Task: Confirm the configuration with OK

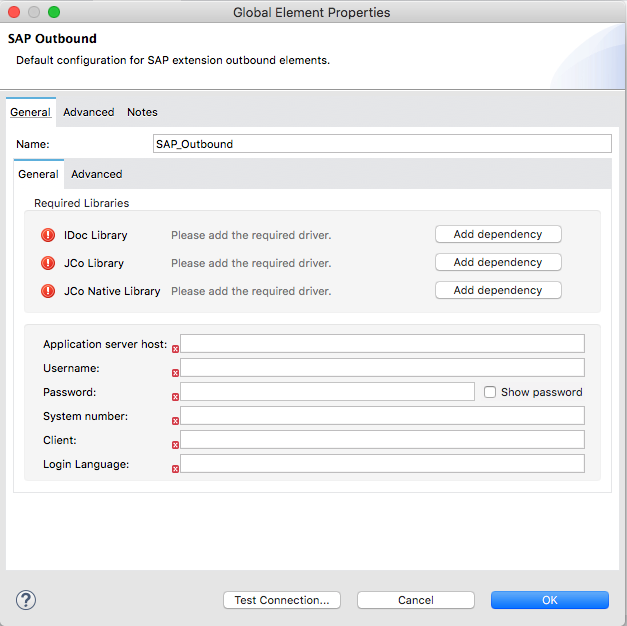Action: [549, 600]
